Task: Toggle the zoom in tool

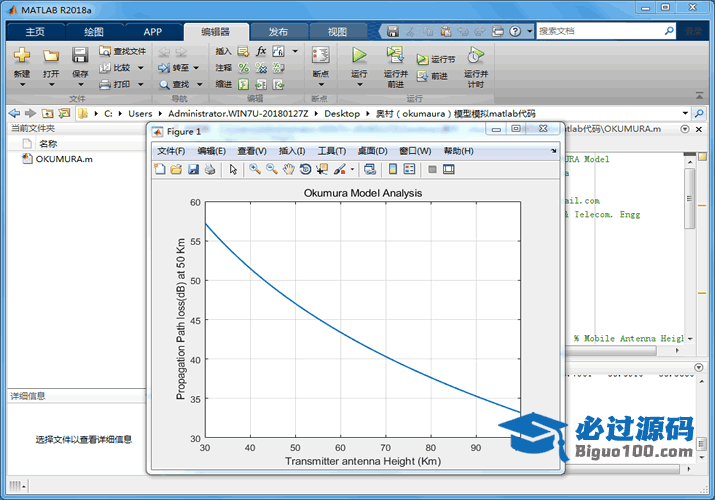Action: (x=255, y=169)
